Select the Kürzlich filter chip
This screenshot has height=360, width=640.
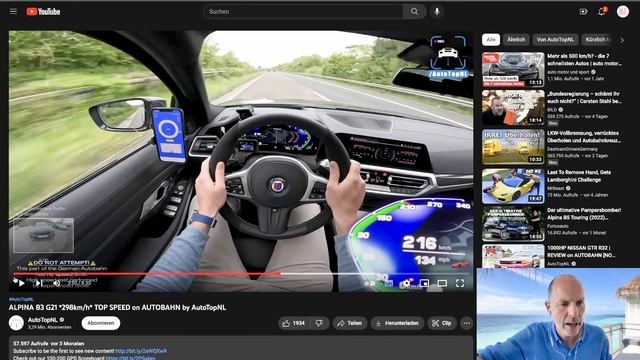click(597, 40)
